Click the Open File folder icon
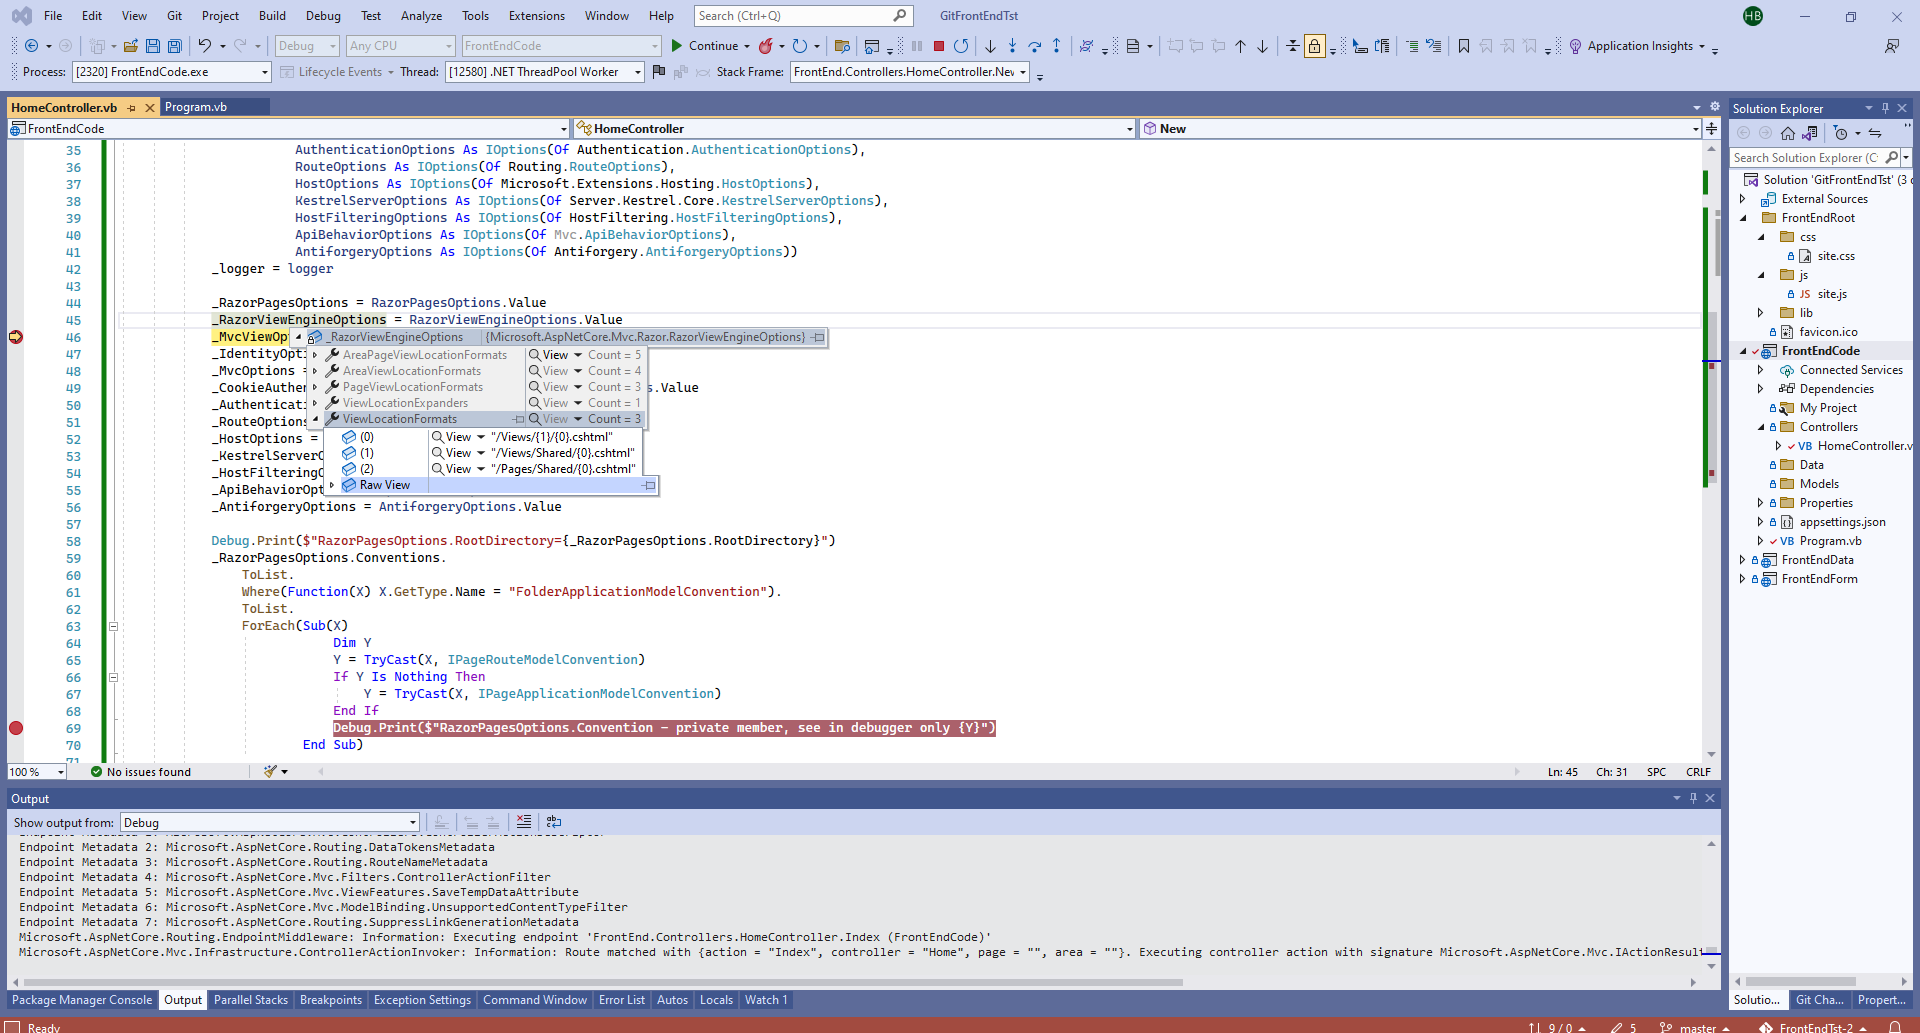 coord(131,46)
